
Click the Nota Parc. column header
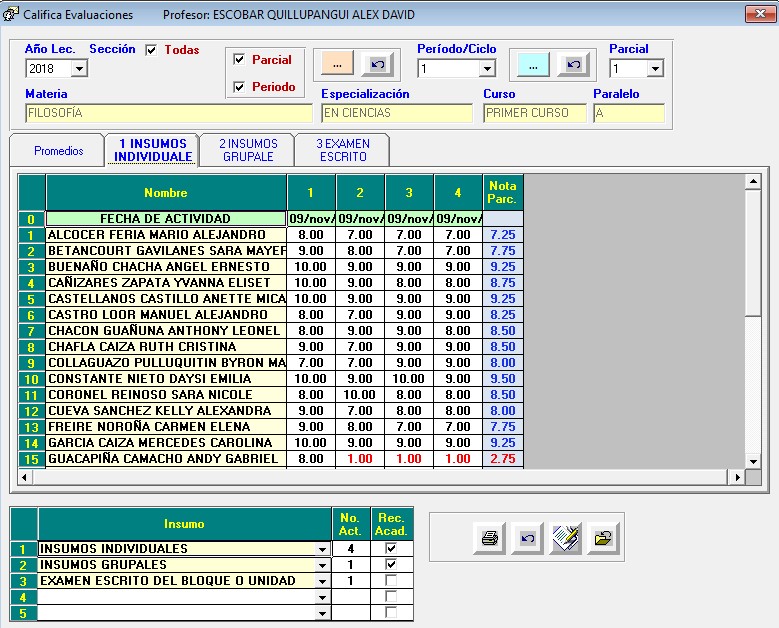coord(502,192)
